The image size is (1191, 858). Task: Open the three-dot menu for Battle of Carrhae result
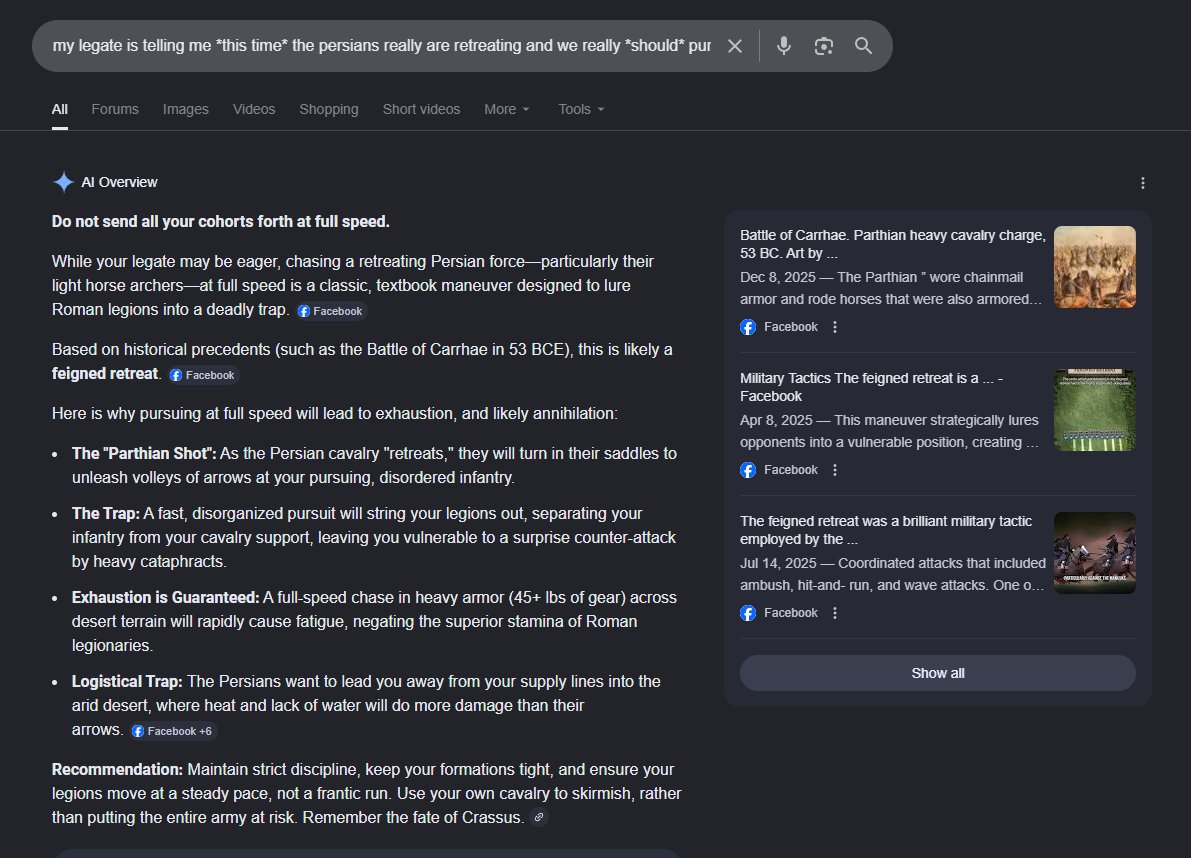point(835,327)
